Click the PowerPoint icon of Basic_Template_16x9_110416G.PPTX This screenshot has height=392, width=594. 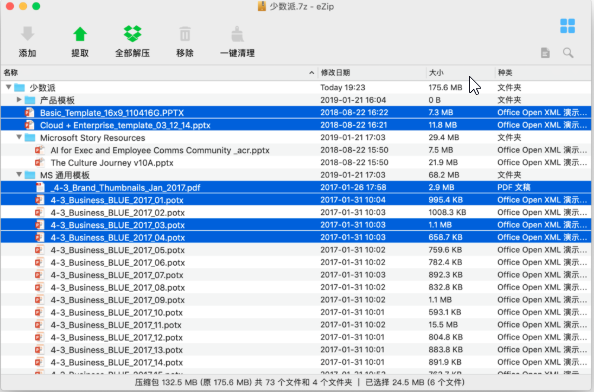click(29, 112)
